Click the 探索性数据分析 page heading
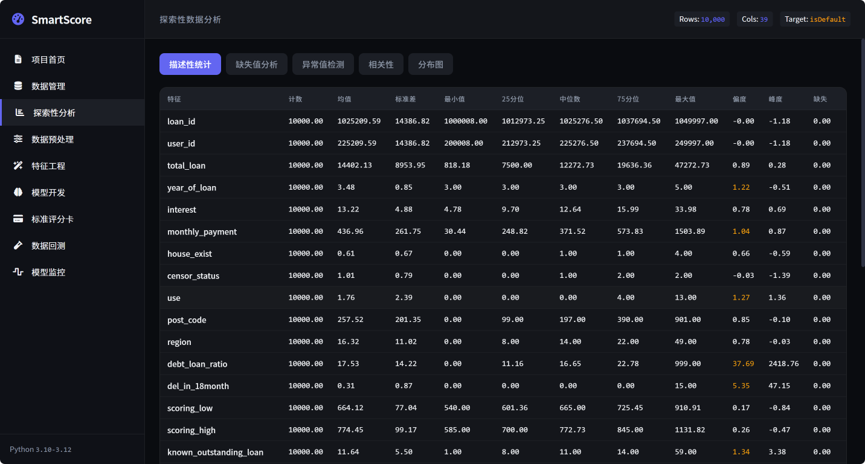Screen dimensions: 865x464 click(x=190, y=19)
